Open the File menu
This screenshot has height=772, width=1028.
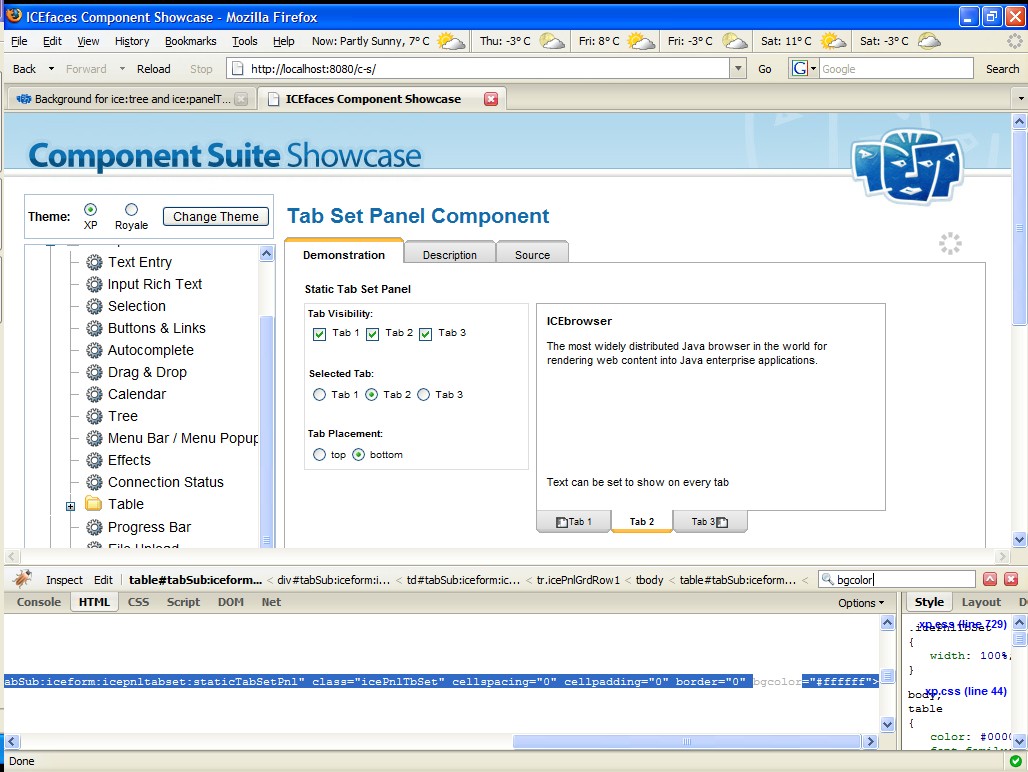click(x=19, y=41)
